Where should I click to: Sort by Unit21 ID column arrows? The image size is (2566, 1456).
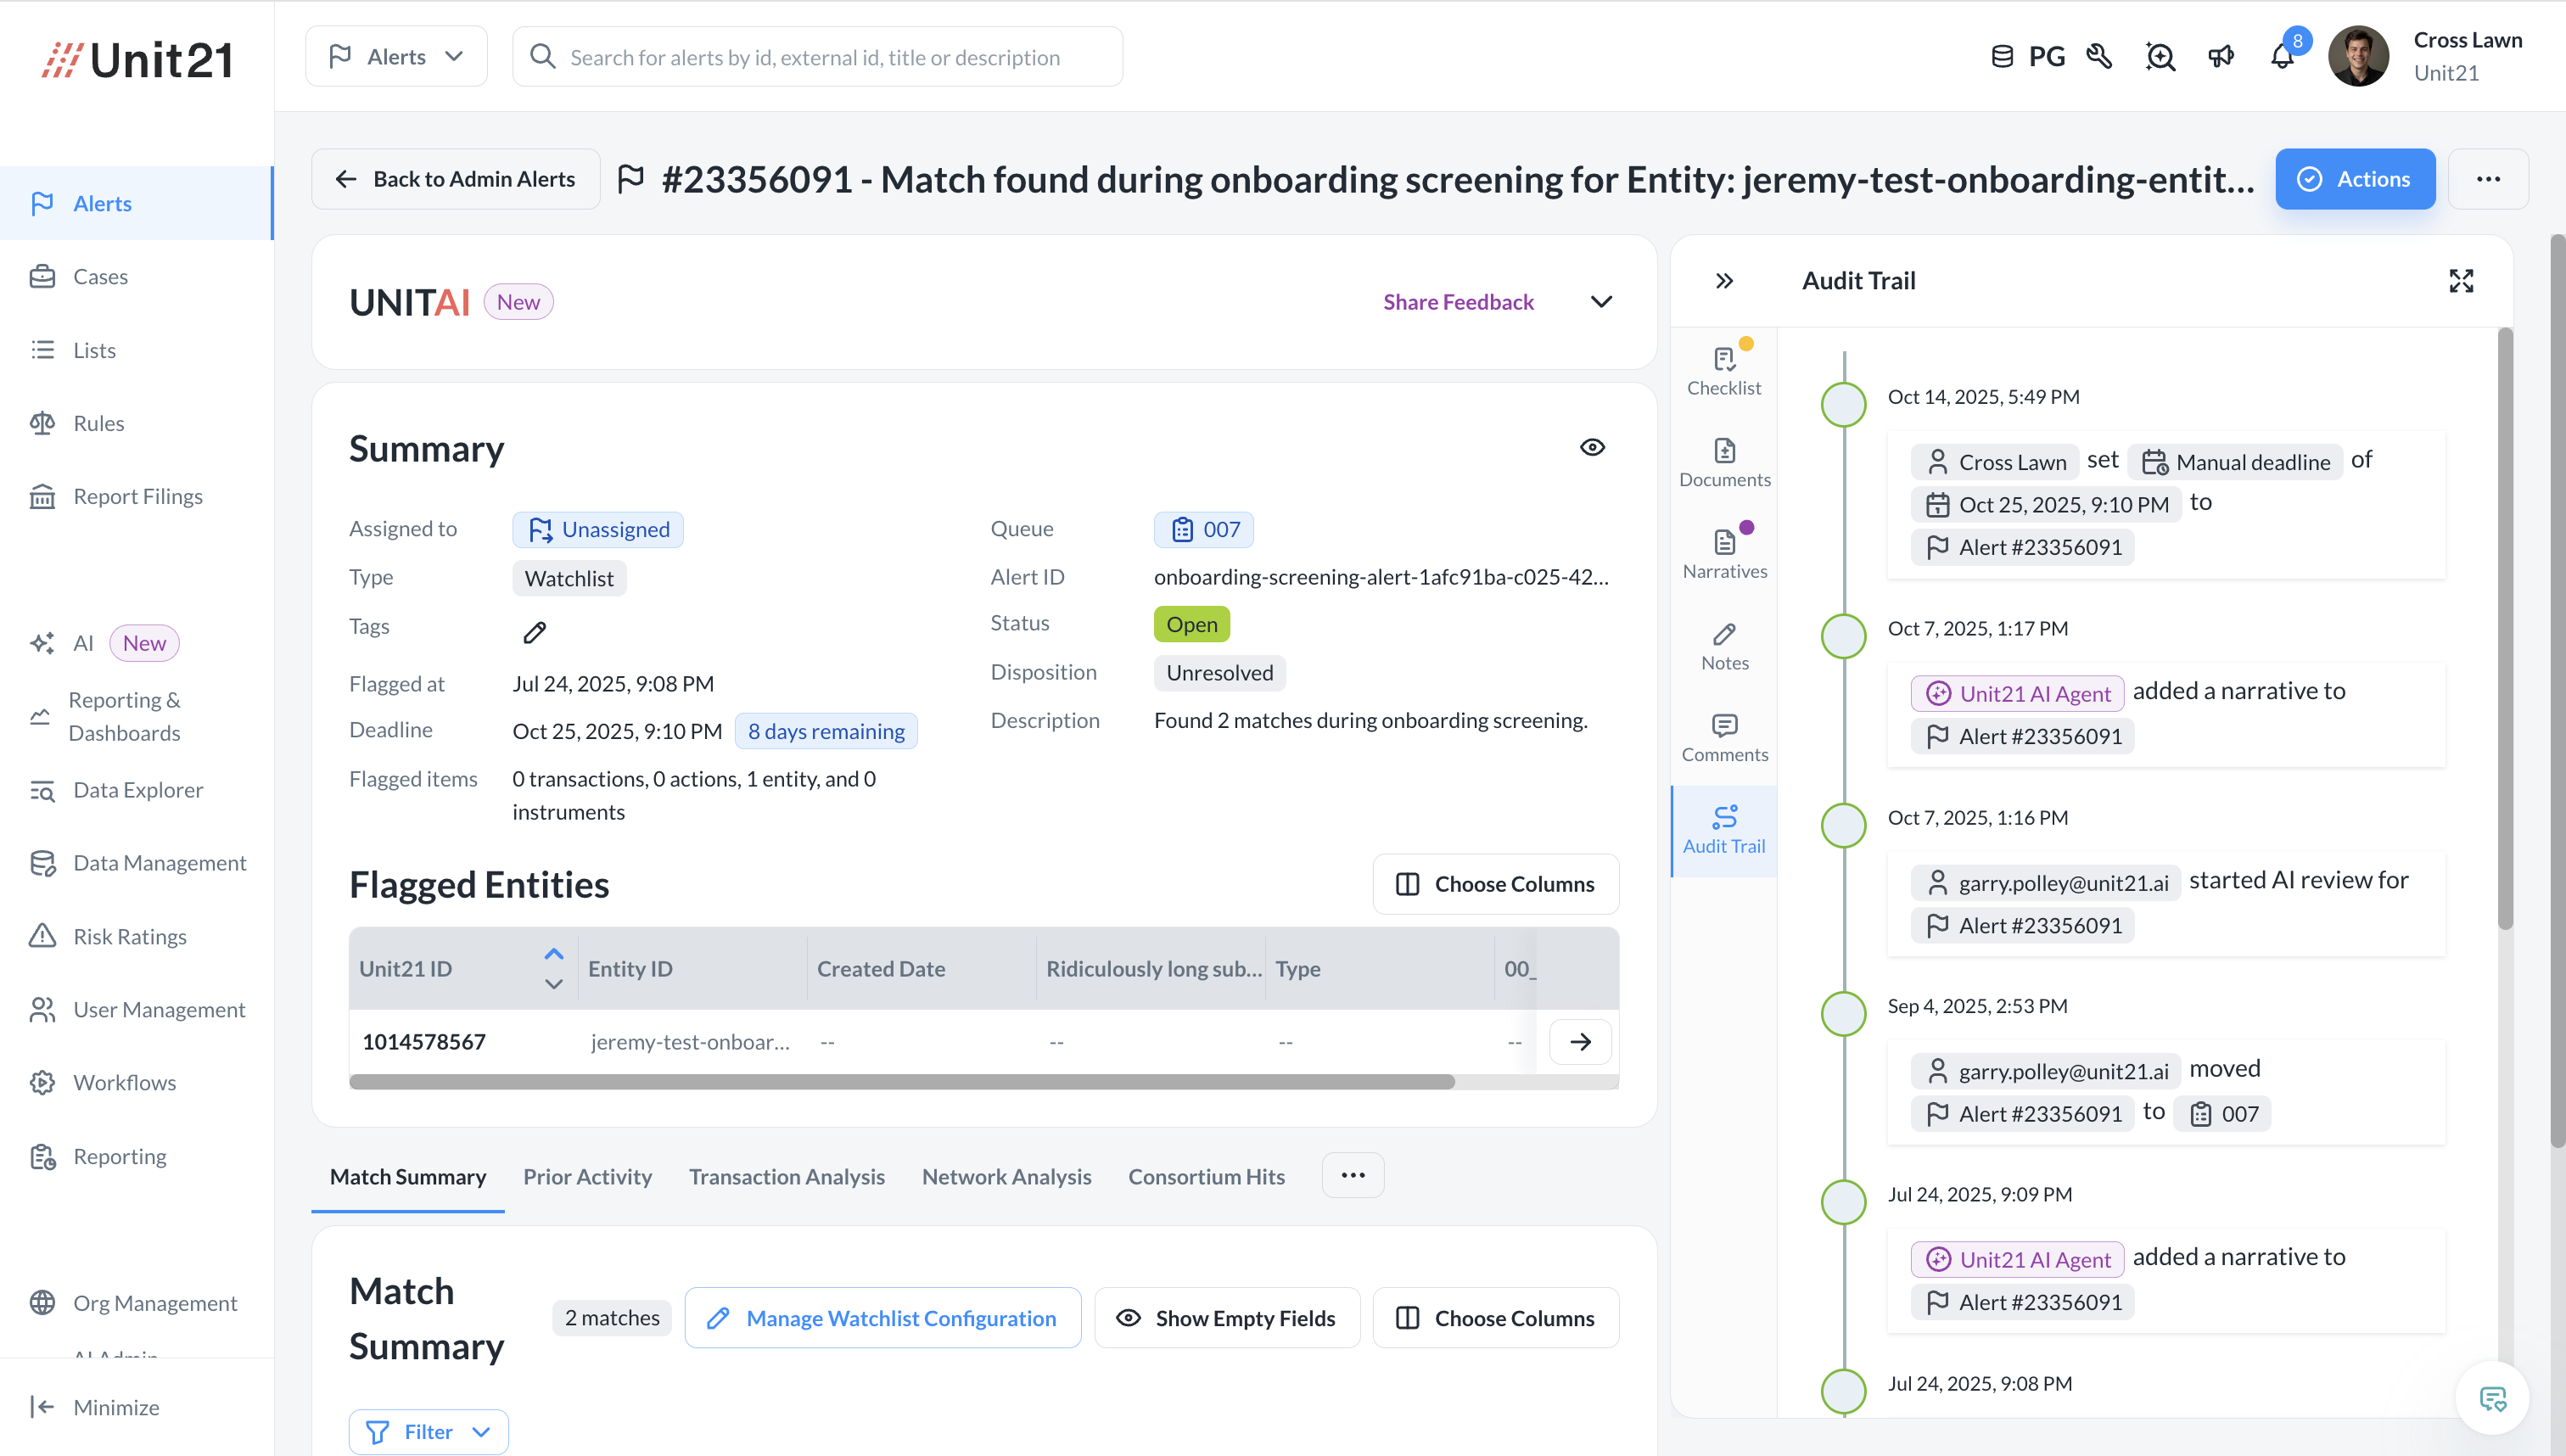[x=553, y=968]
